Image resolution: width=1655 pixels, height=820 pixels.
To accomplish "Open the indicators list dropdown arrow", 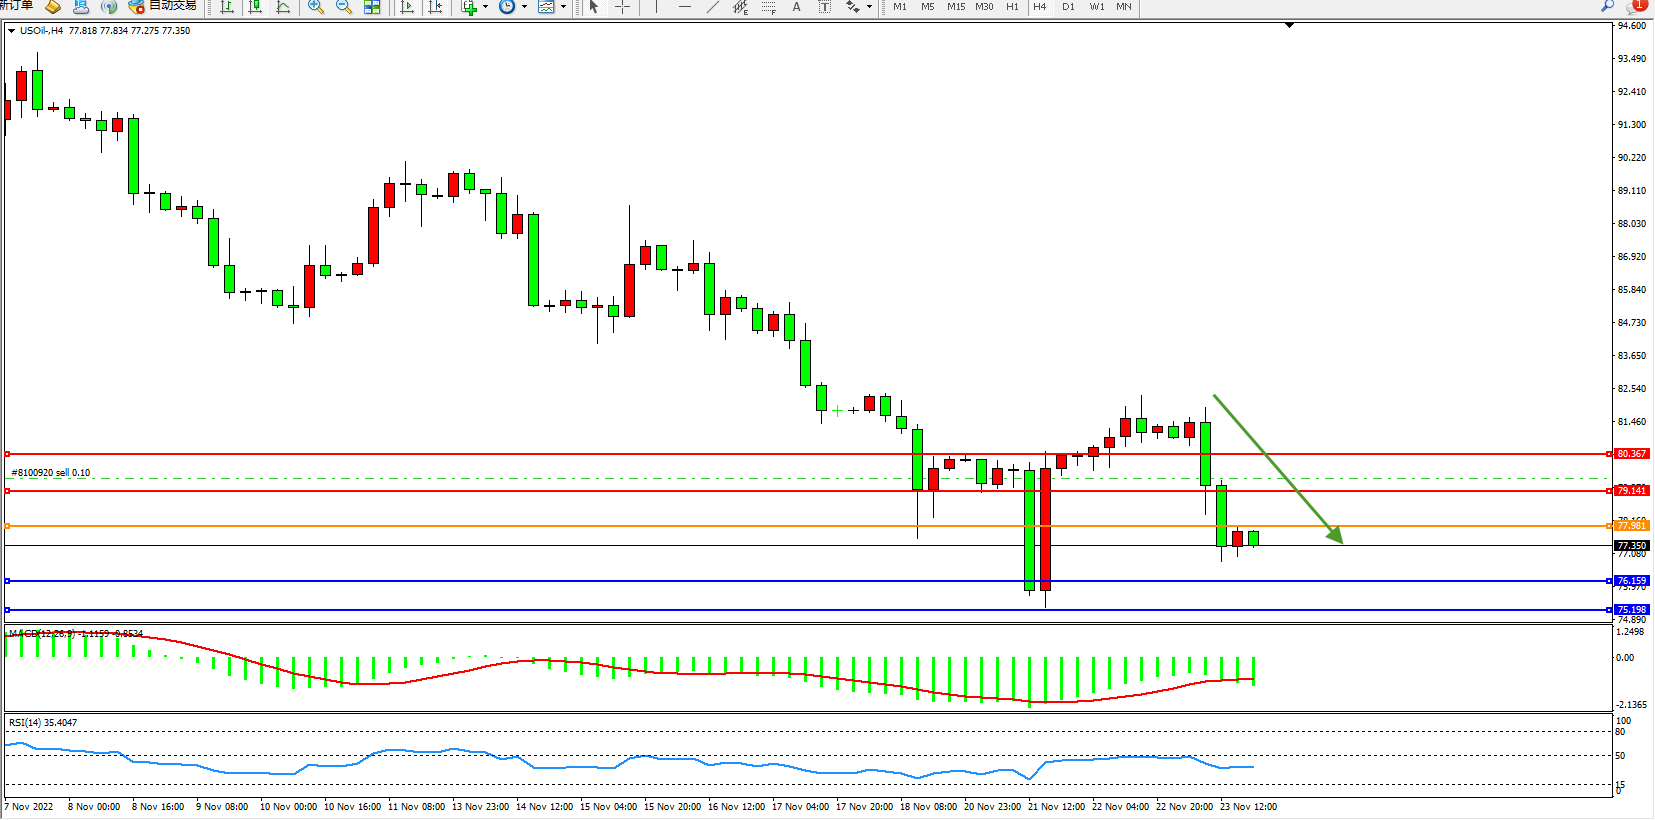I will (486, 7).
